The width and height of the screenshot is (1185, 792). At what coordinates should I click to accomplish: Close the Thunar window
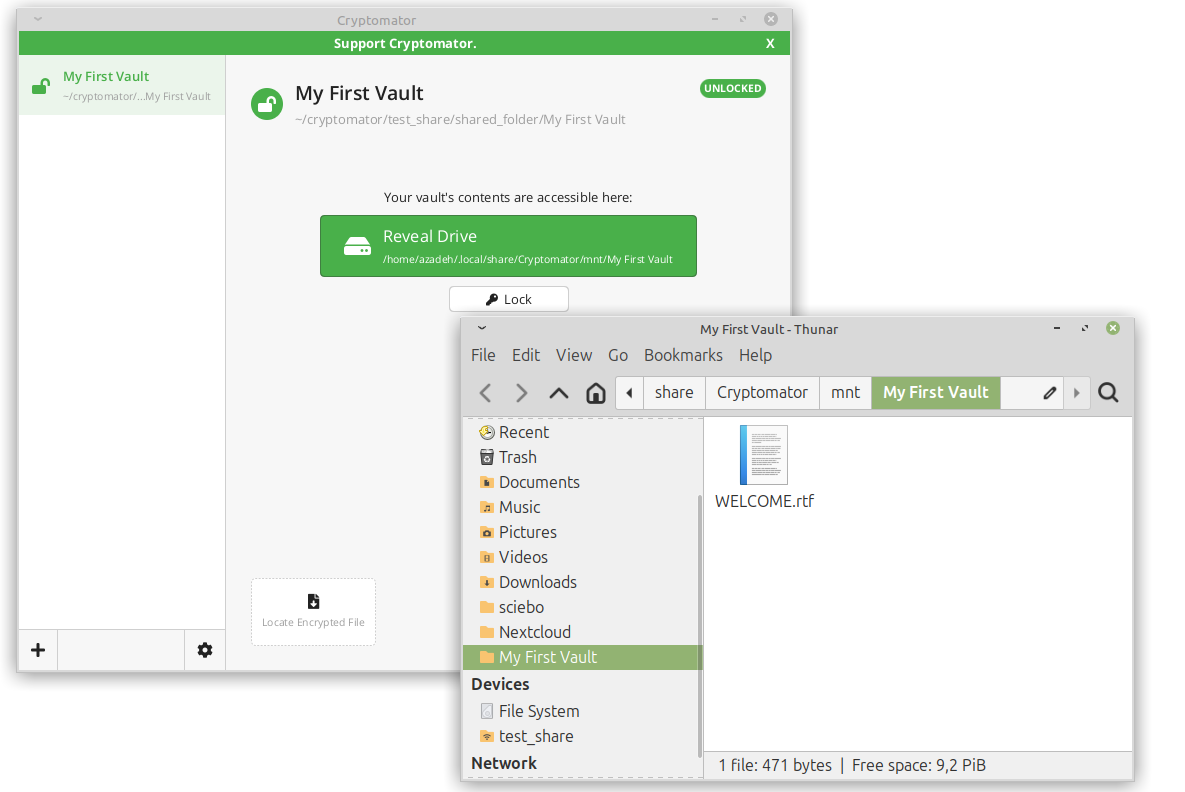[x=1112, y=328]
